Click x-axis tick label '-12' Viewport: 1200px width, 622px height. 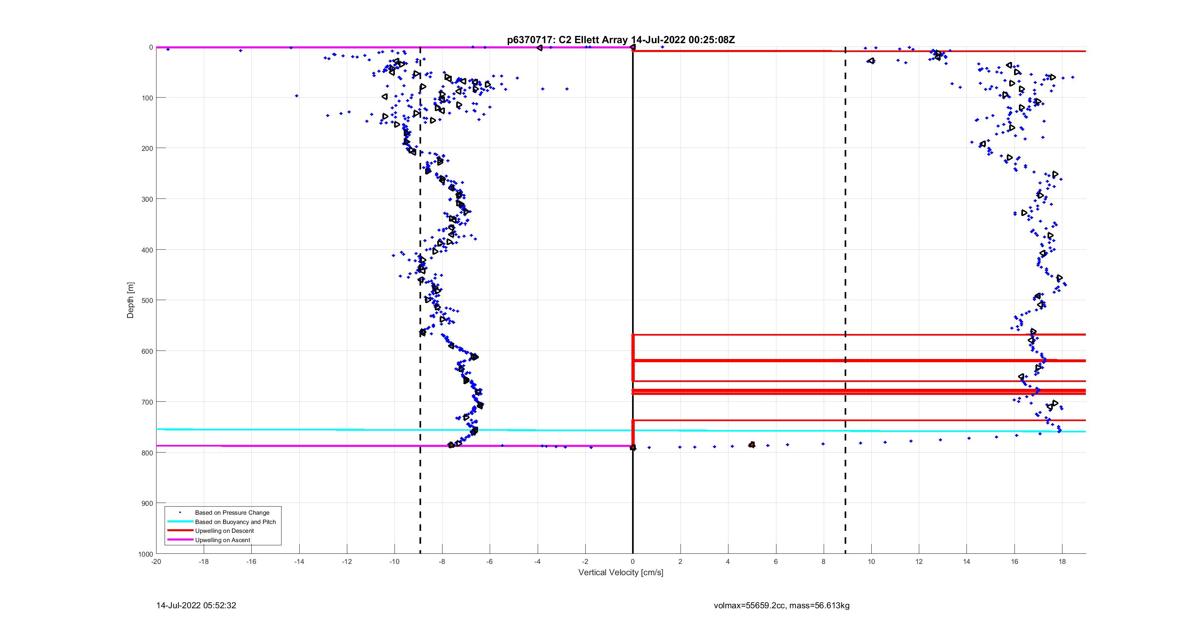point(347,561)
